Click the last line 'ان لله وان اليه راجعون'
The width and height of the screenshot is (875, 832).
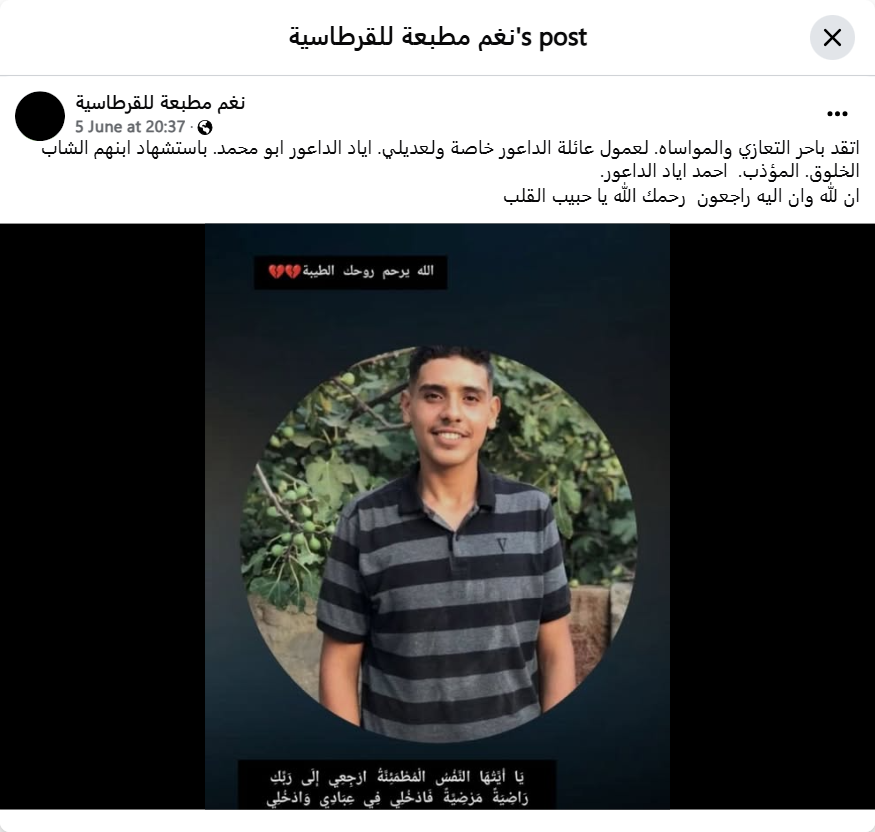(x=779, y=197)
